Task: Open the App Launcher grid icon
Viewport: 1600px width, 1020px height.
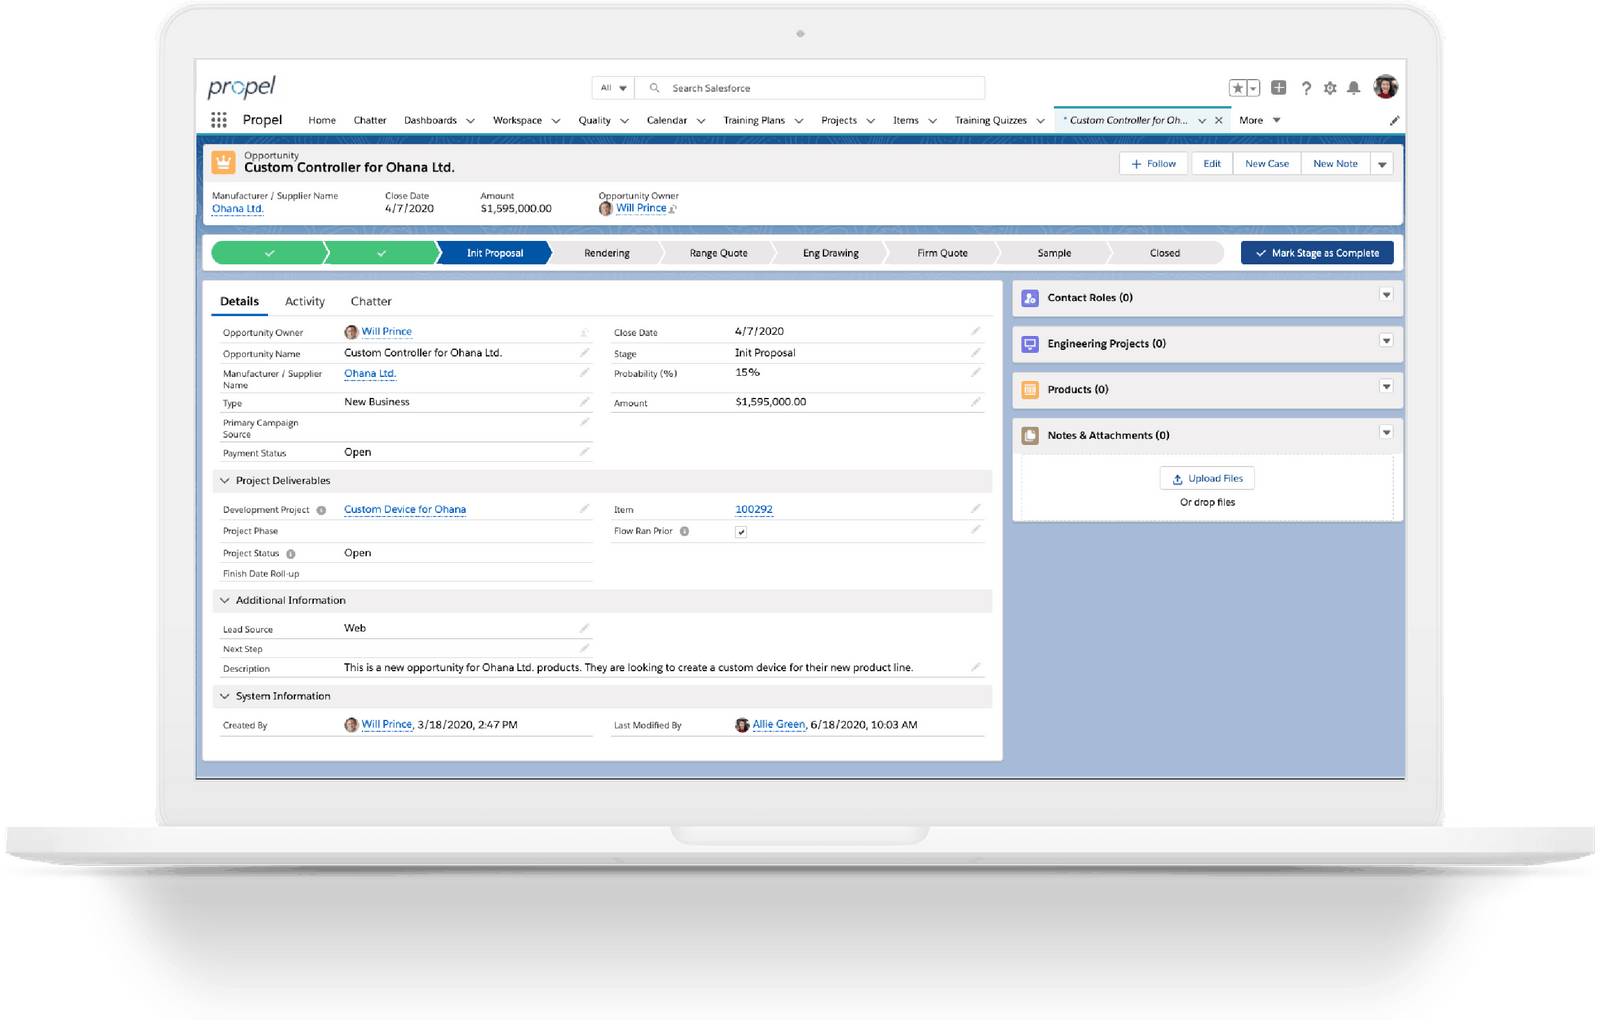Action: coord(219,120)
